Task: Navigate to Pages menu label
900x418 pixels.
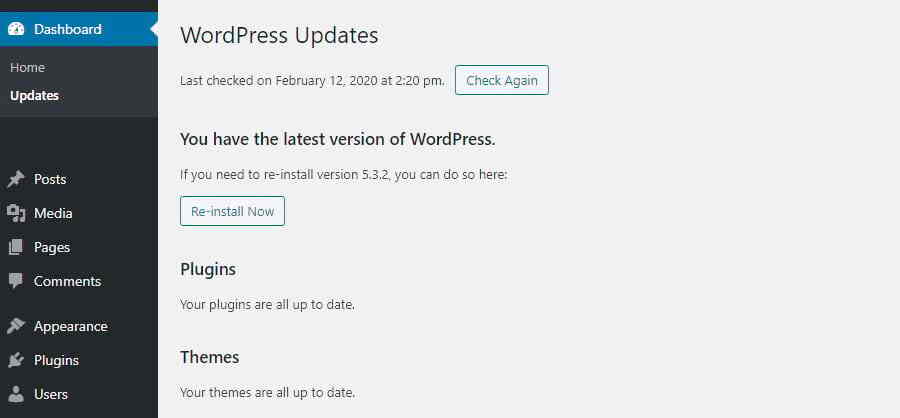Action: [52, 247]
